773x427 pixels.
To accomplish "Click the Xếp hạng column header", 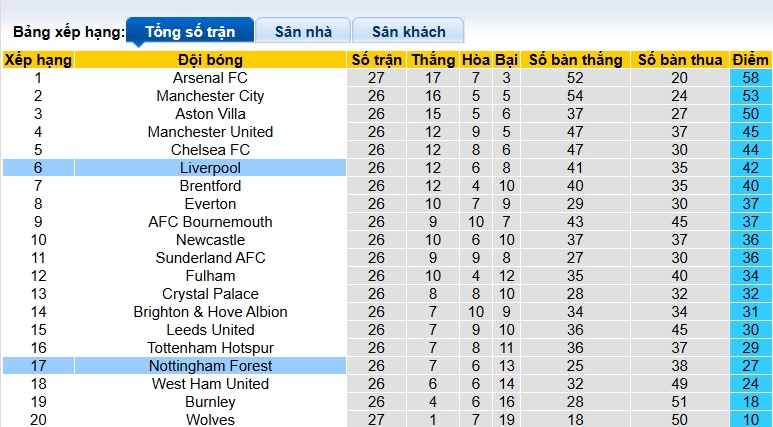I will point(38,60).
